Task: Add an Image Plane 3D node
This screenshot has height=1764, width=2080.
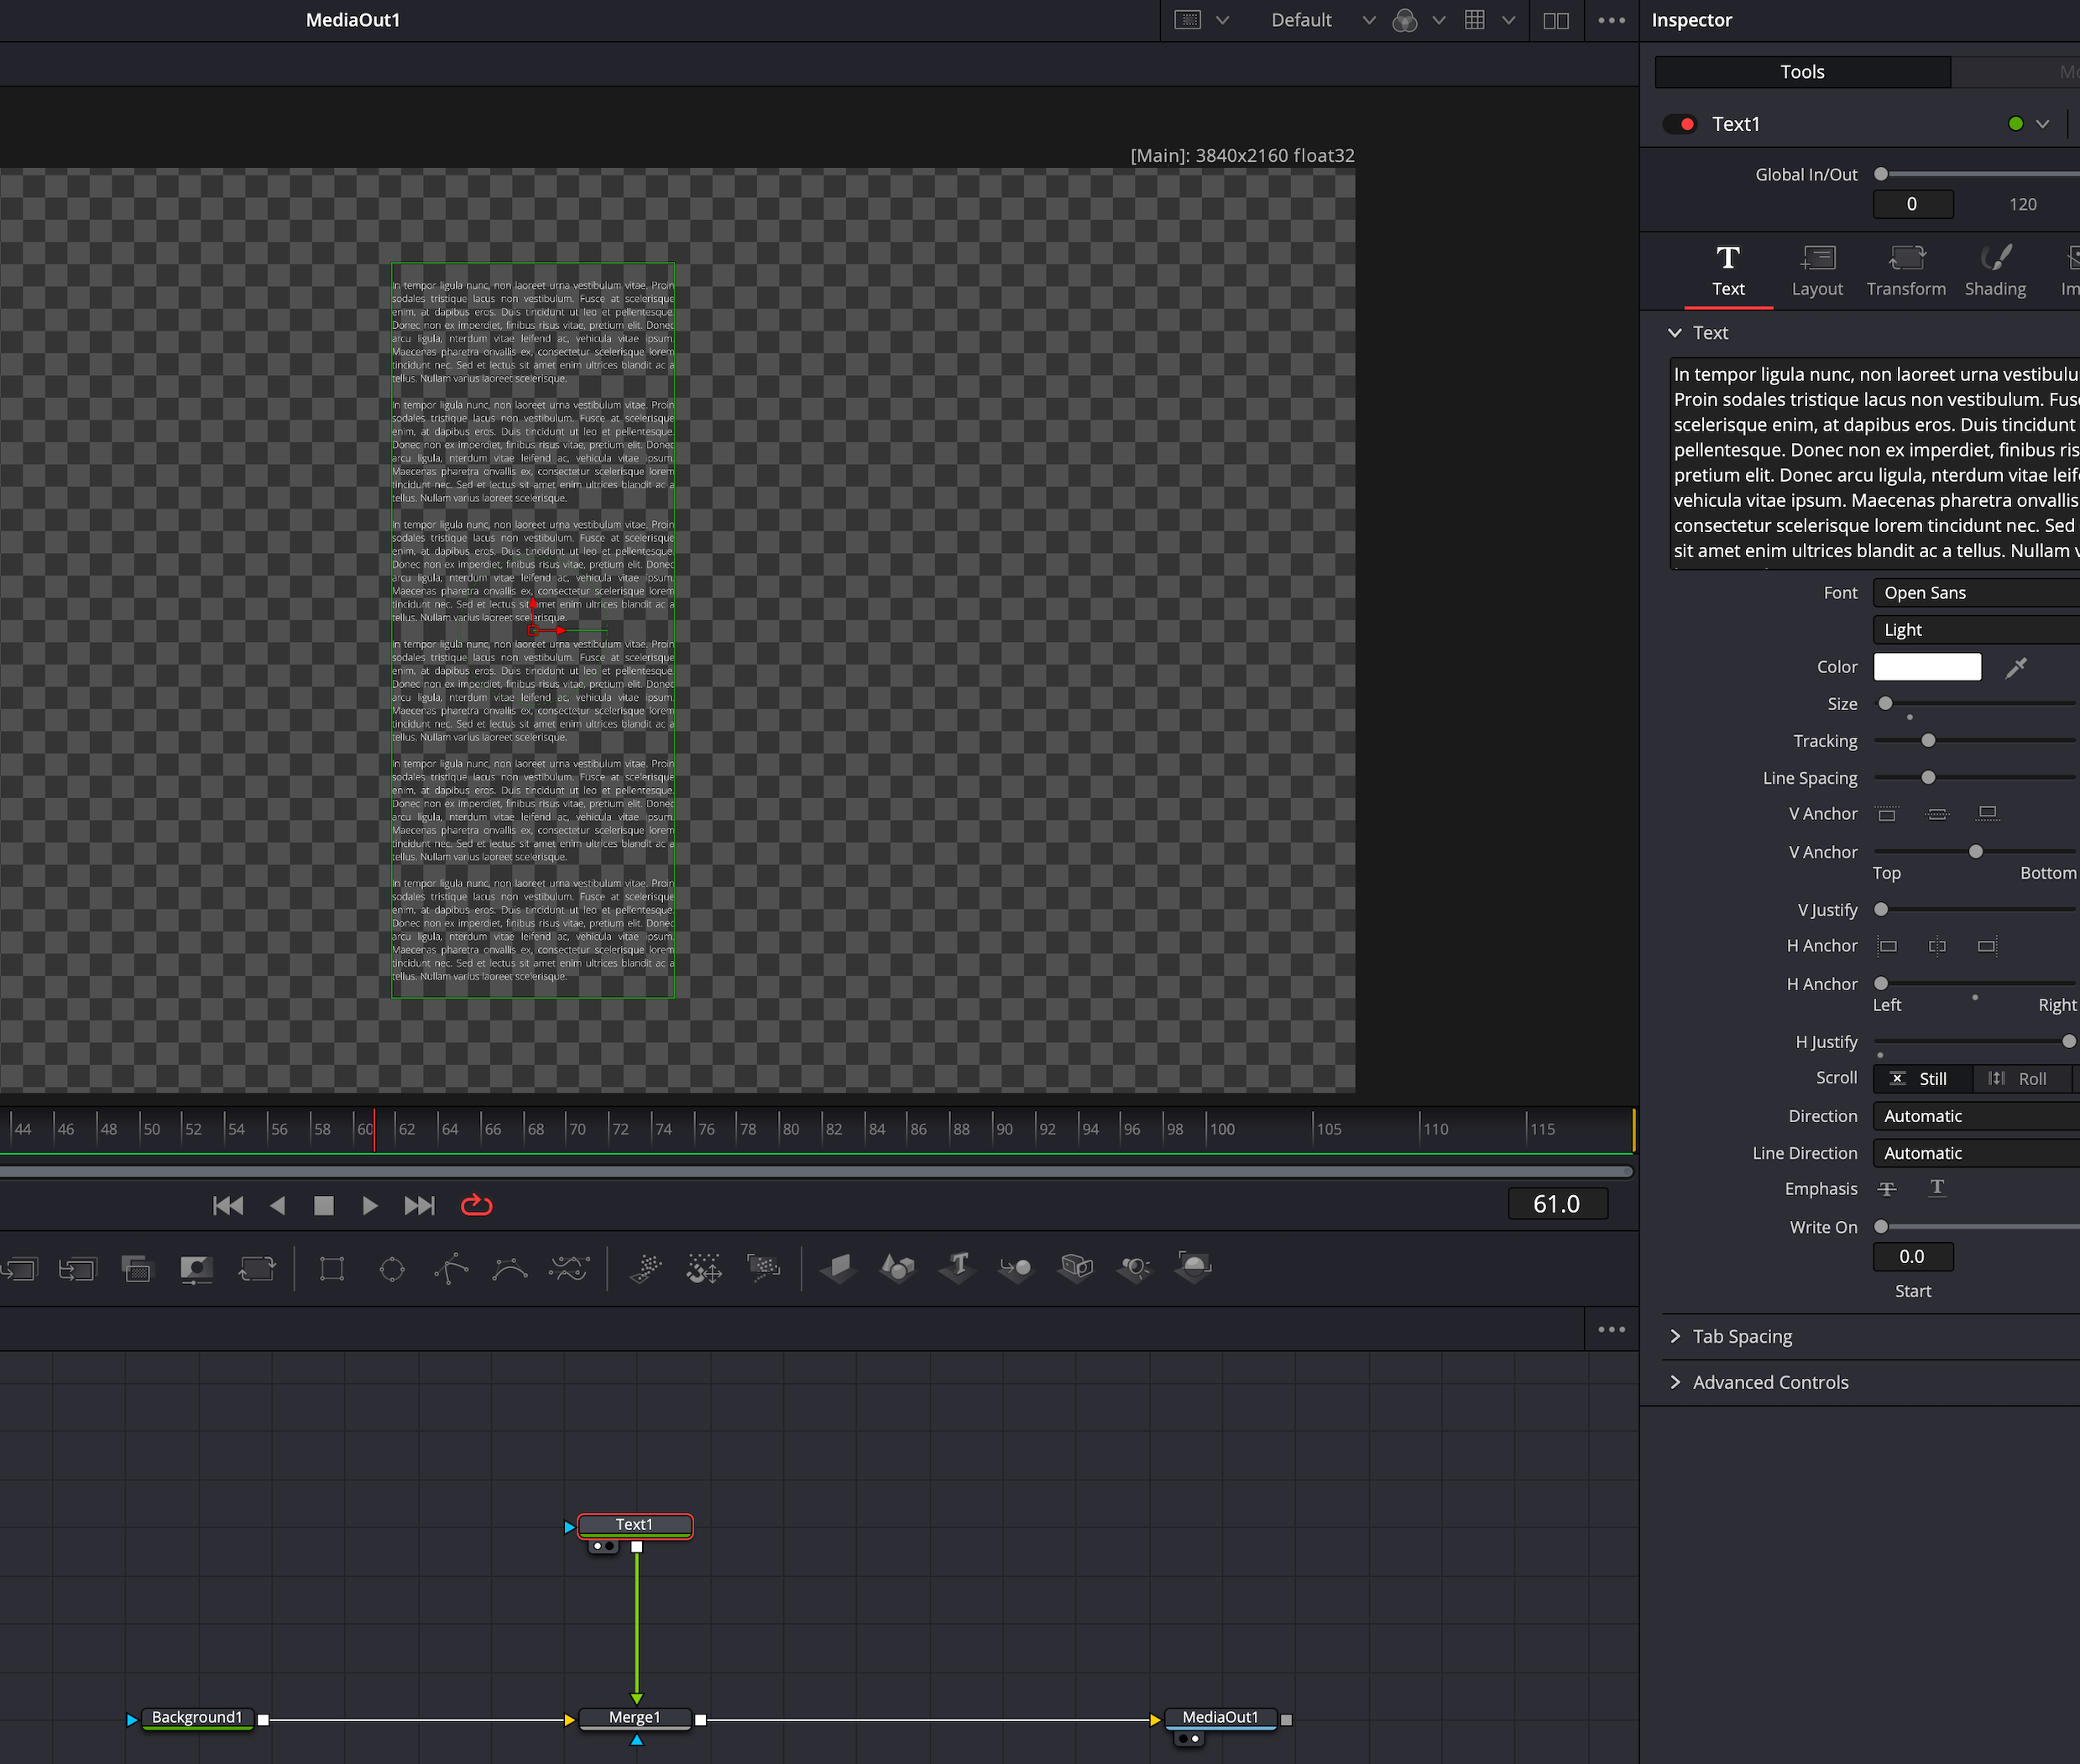Action: (838, 1268)
